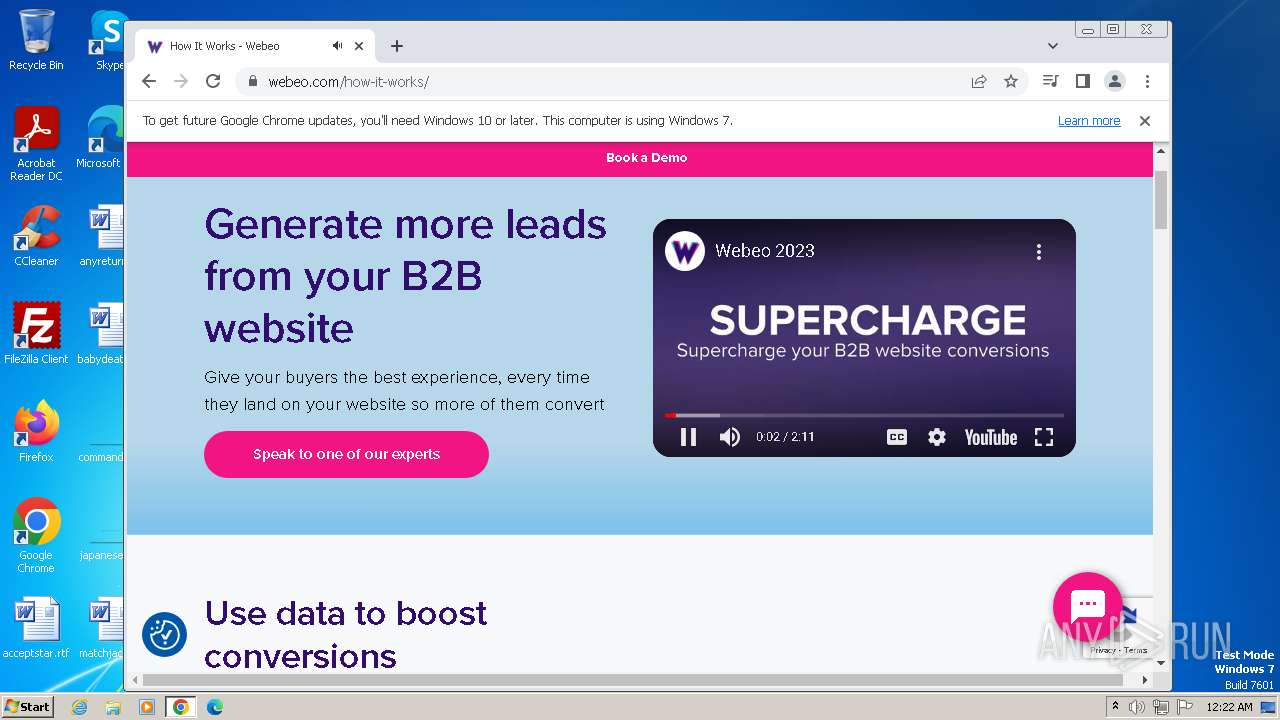Launch Internet Explorer from taskbar

80,707
